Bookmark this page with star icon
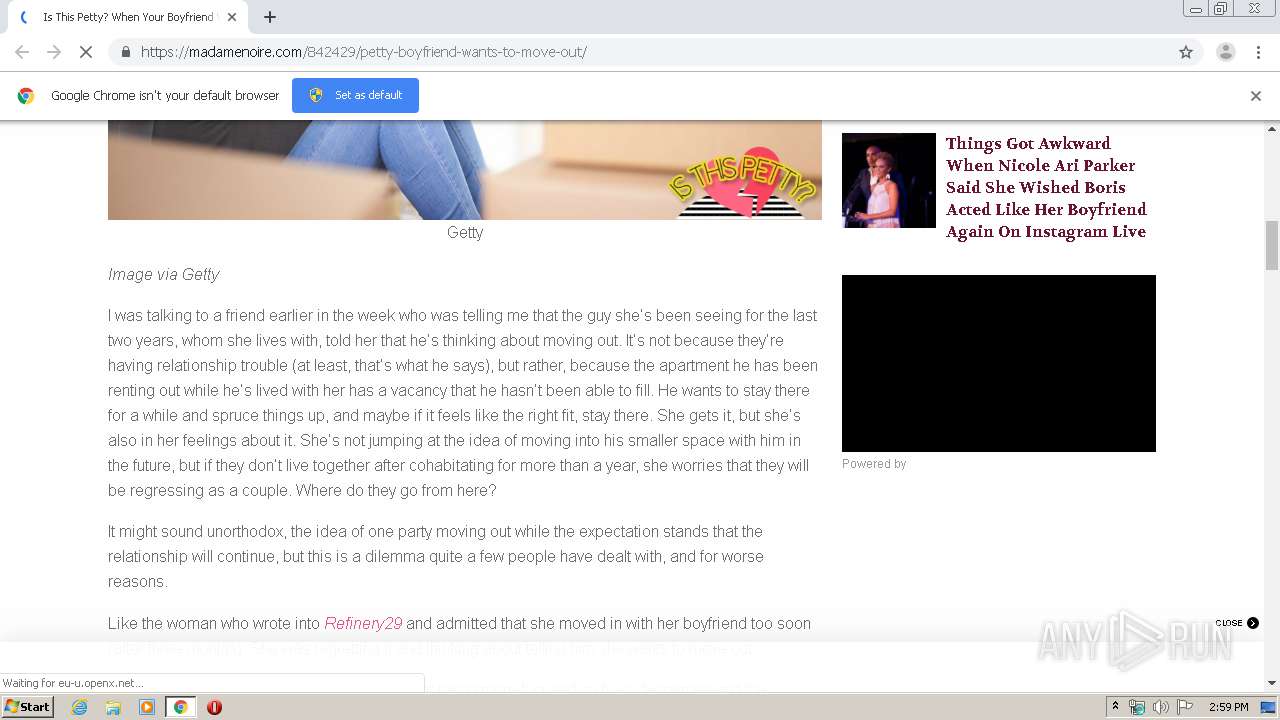The image size is (1280, 720). (x=1186, y=52)
